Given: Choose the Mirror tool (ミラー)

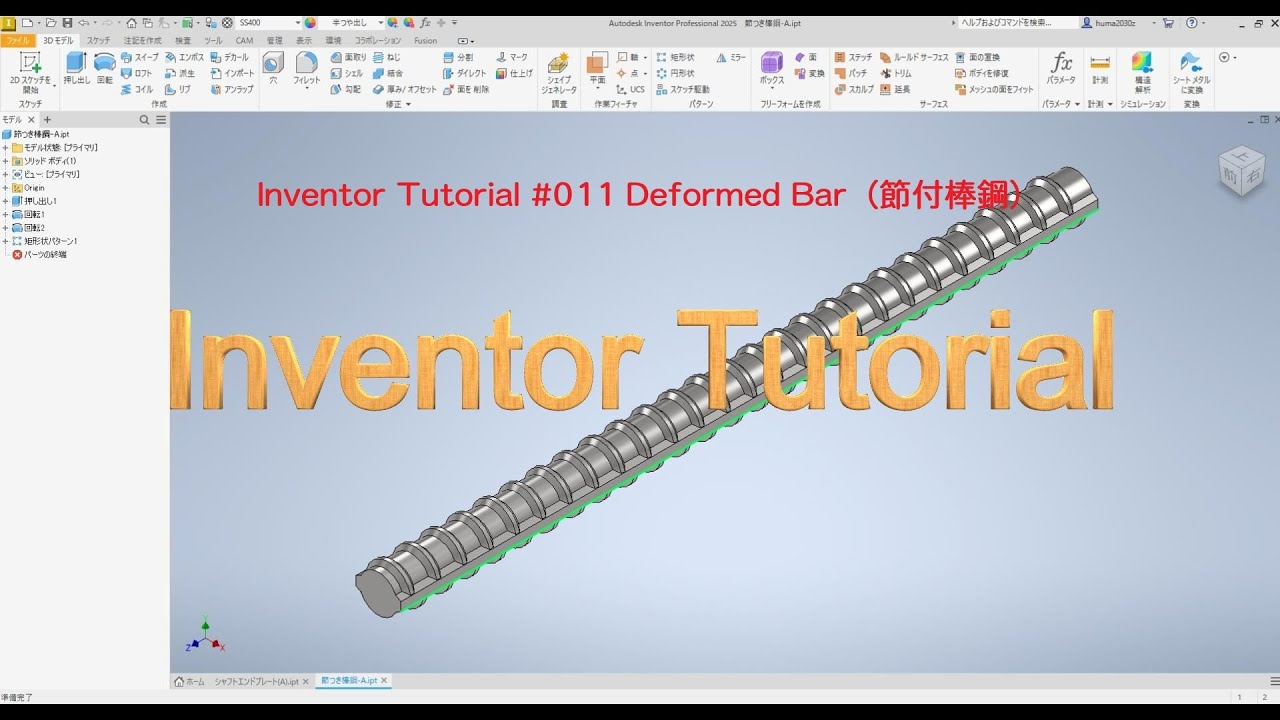Looking at the screenshot, I should 731,58.
